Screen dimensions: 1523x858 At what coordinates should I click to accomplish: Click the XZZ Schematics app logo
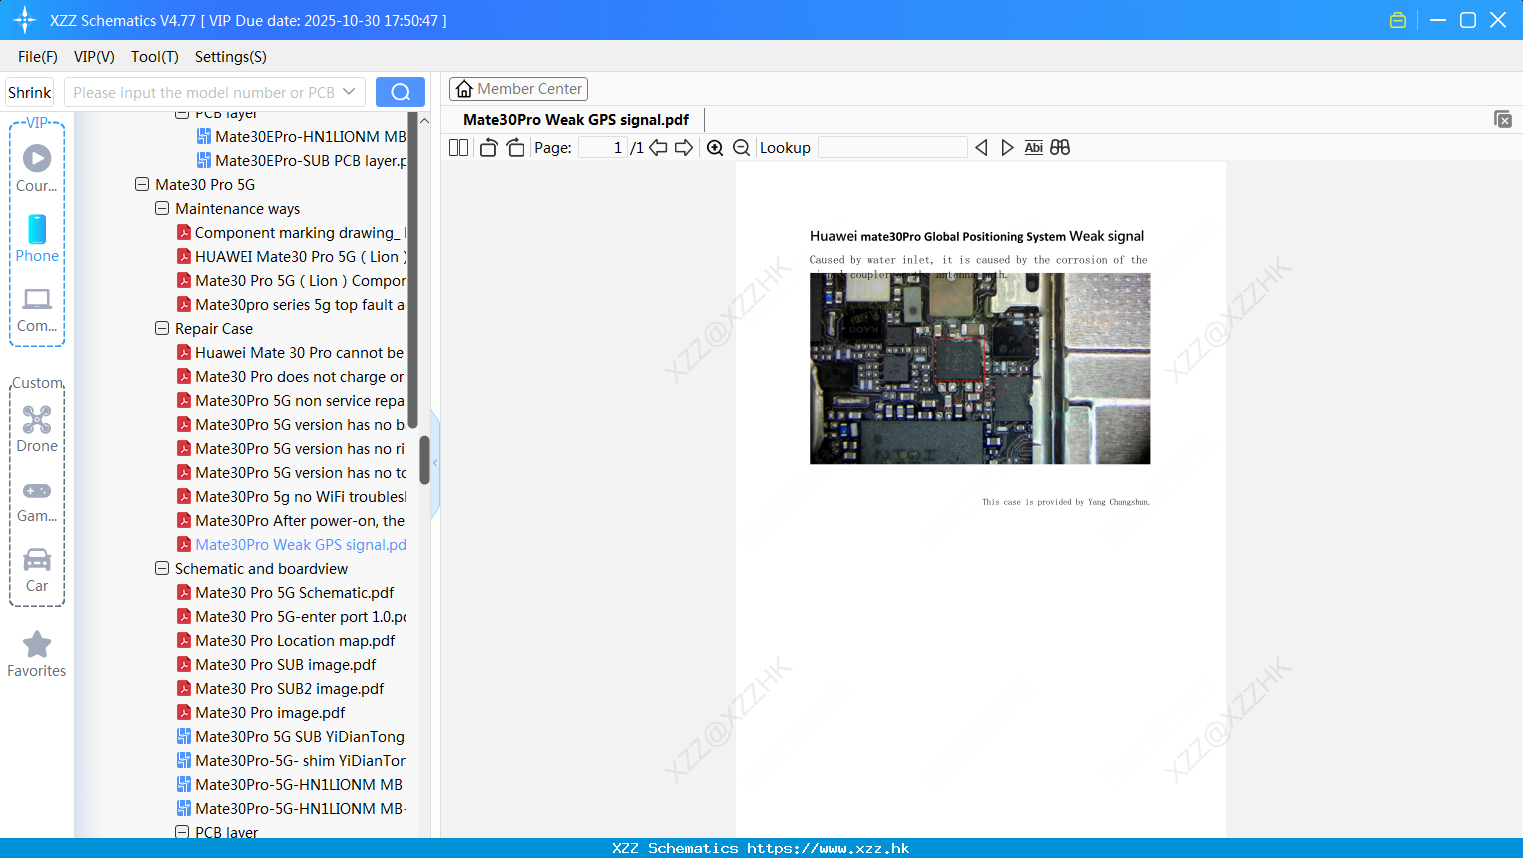pos(25,20)
